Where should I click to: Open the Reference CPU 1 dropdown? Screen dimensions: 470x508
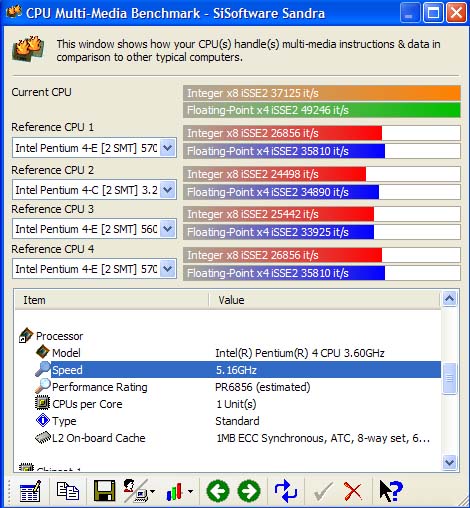pyautogui.click(x=168, y=148)
